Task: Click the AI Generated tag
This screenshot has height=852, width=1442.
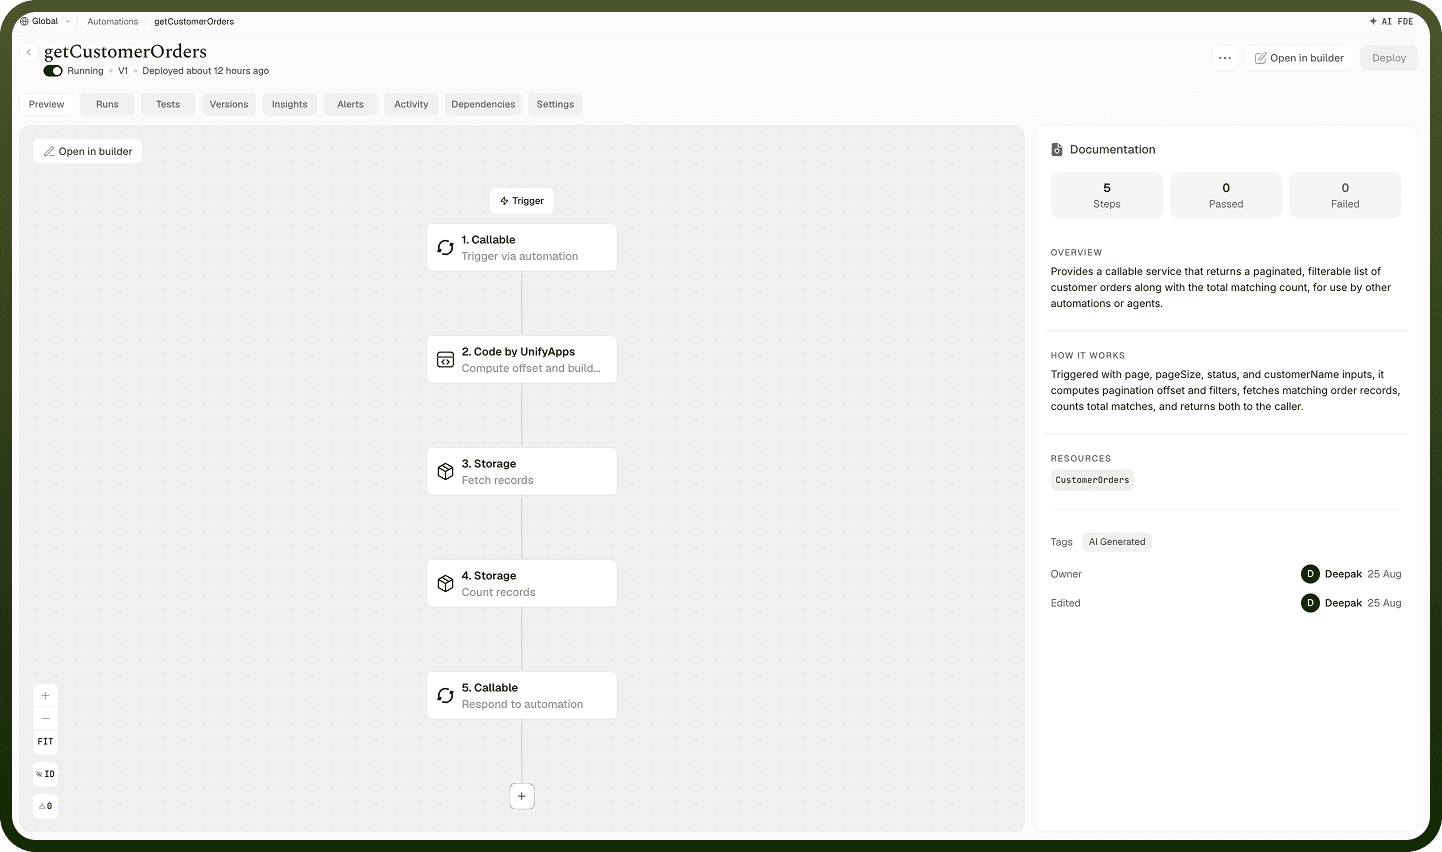Action: coord(1117,542)
